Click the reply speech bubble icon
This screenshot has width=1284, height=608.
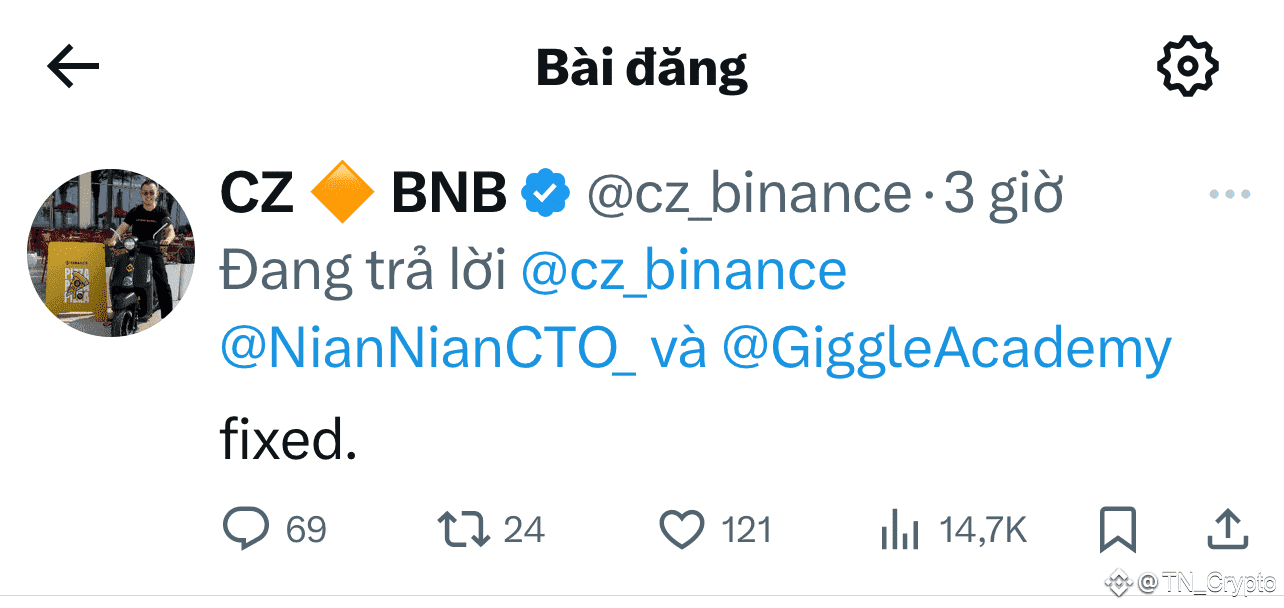(x=245, y=529)
